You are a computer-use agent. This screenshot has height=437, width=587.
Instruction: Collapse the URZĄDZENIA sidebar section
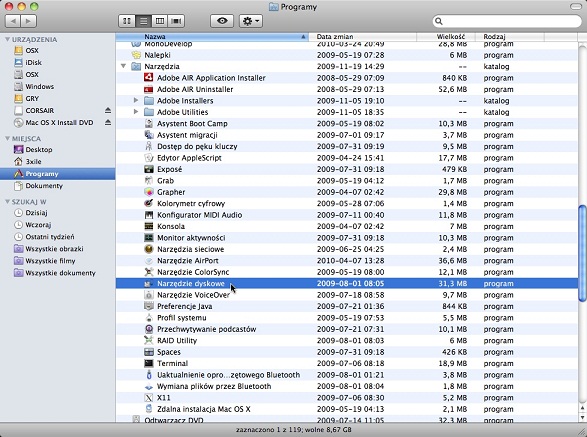tap(7, 39)
